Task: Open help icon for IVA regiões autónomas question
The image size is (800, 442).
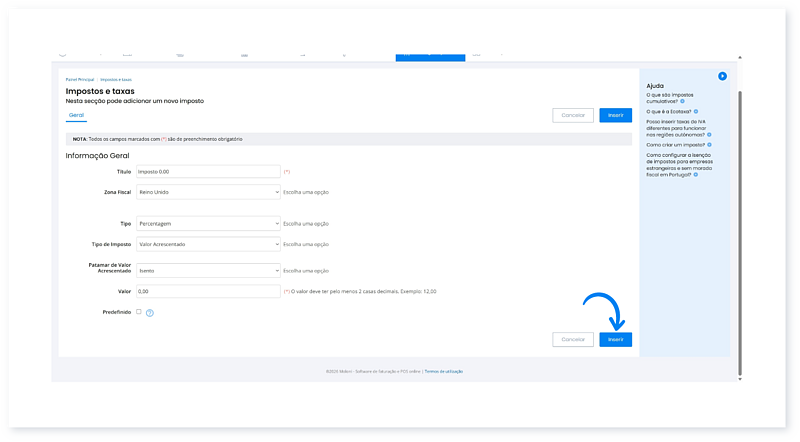Action: click(x=710, y=133)
